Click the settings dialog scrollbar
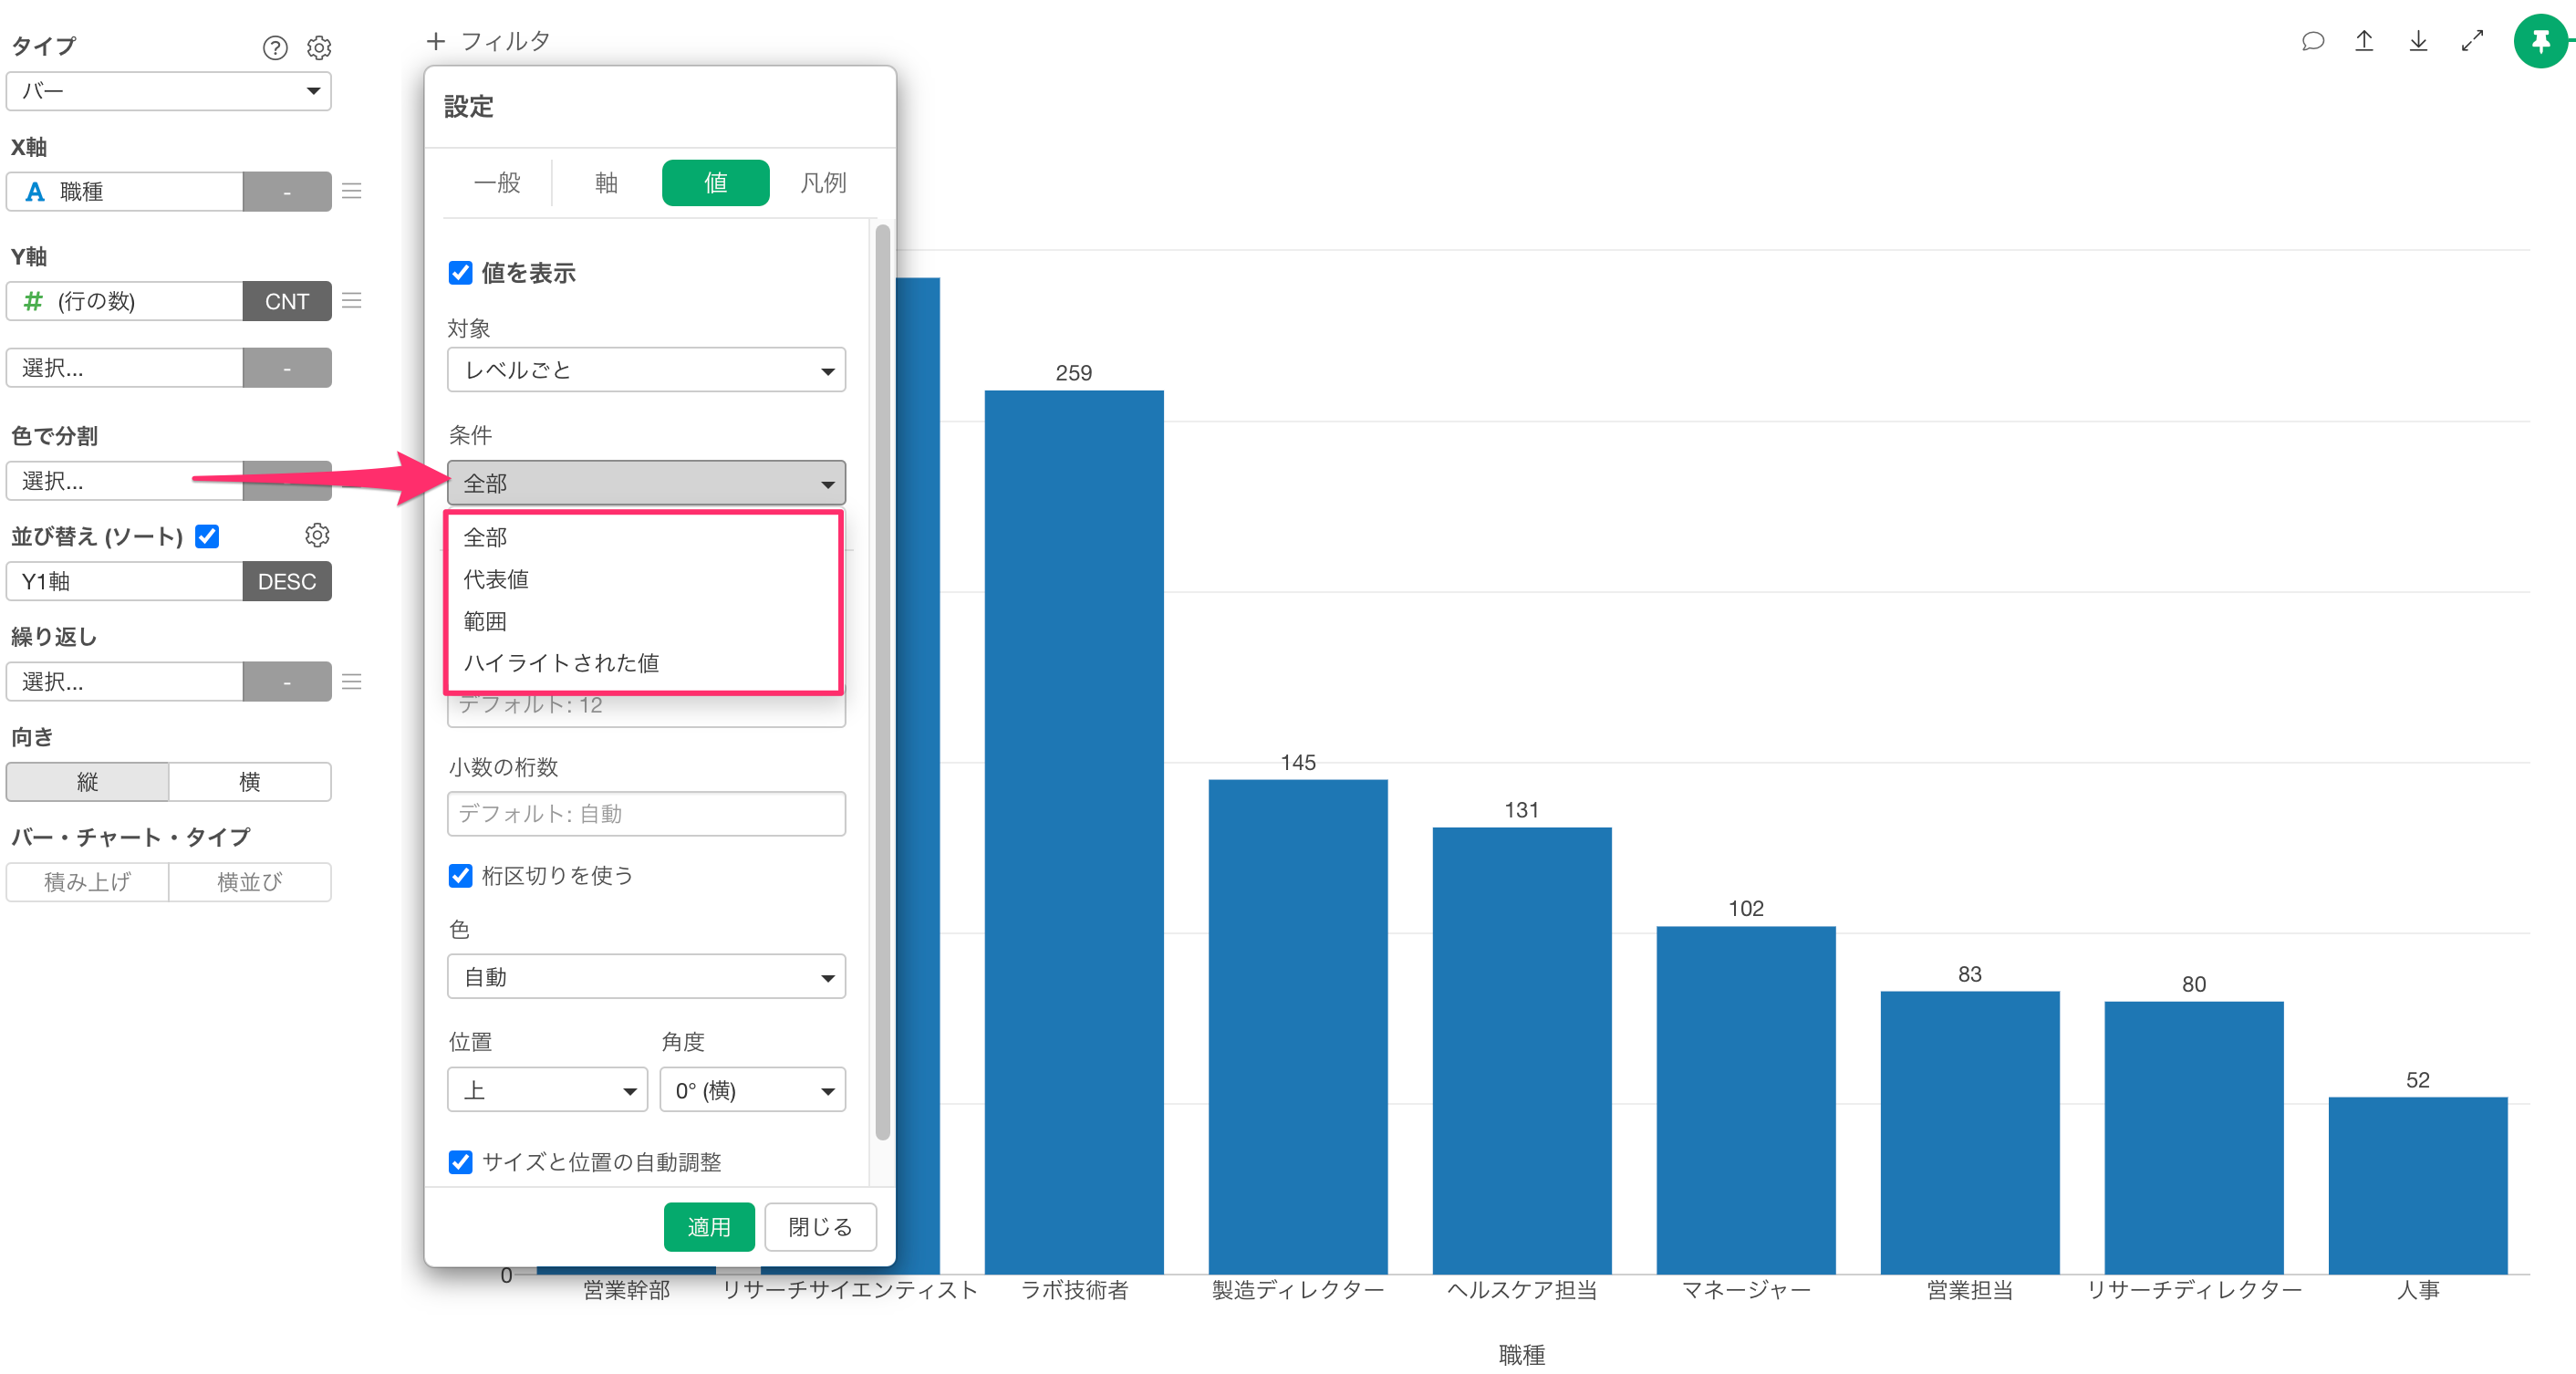Viewport: 2576px width, 1374px height. (882, 682)
